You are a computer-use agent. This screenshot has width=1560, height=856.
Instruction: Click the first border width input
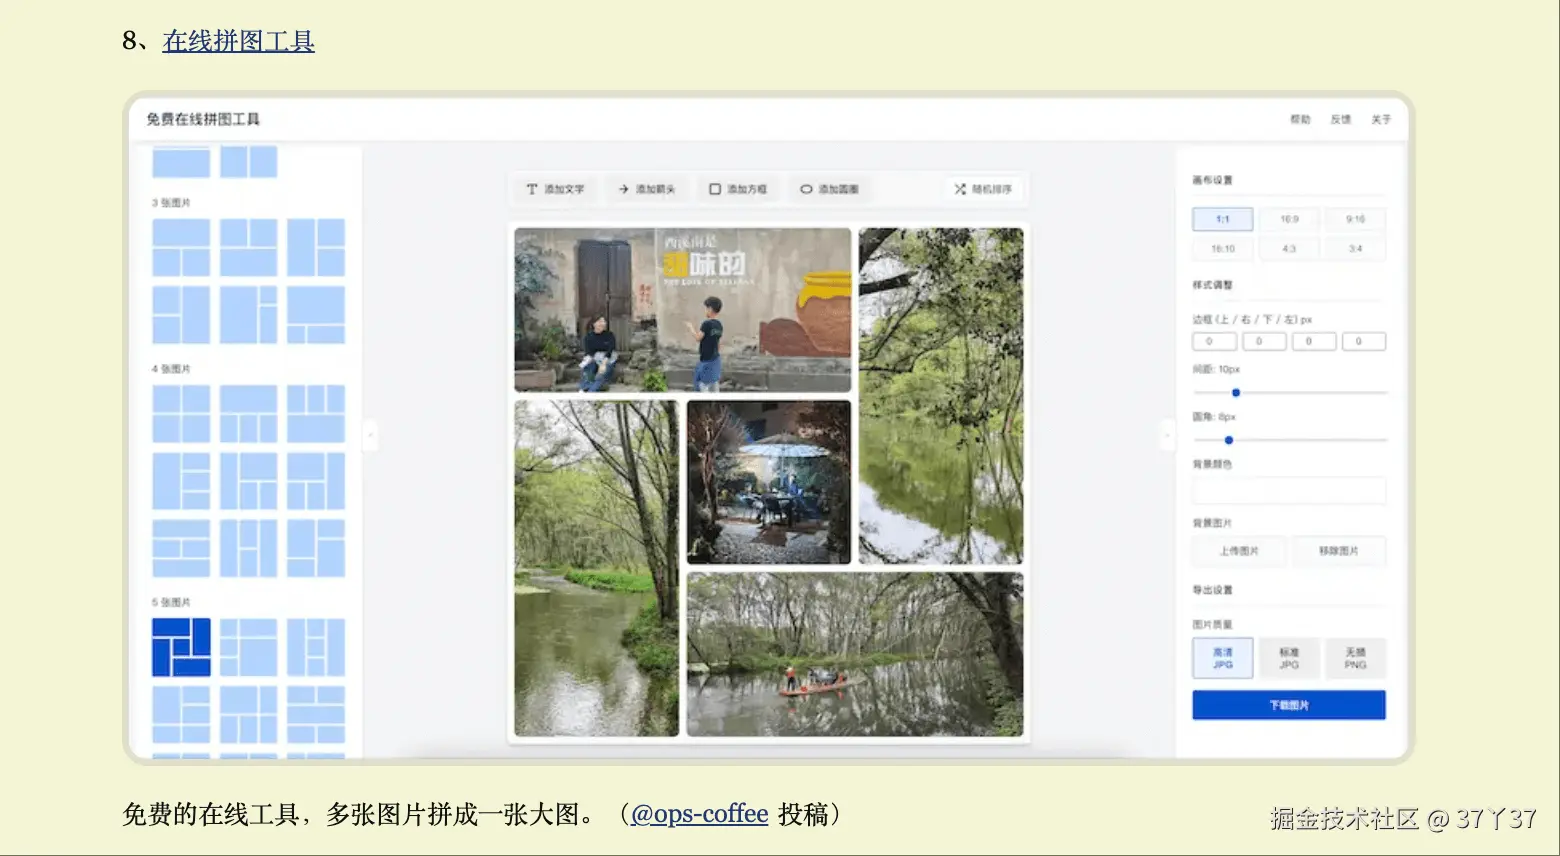[x=1214, y=342]
